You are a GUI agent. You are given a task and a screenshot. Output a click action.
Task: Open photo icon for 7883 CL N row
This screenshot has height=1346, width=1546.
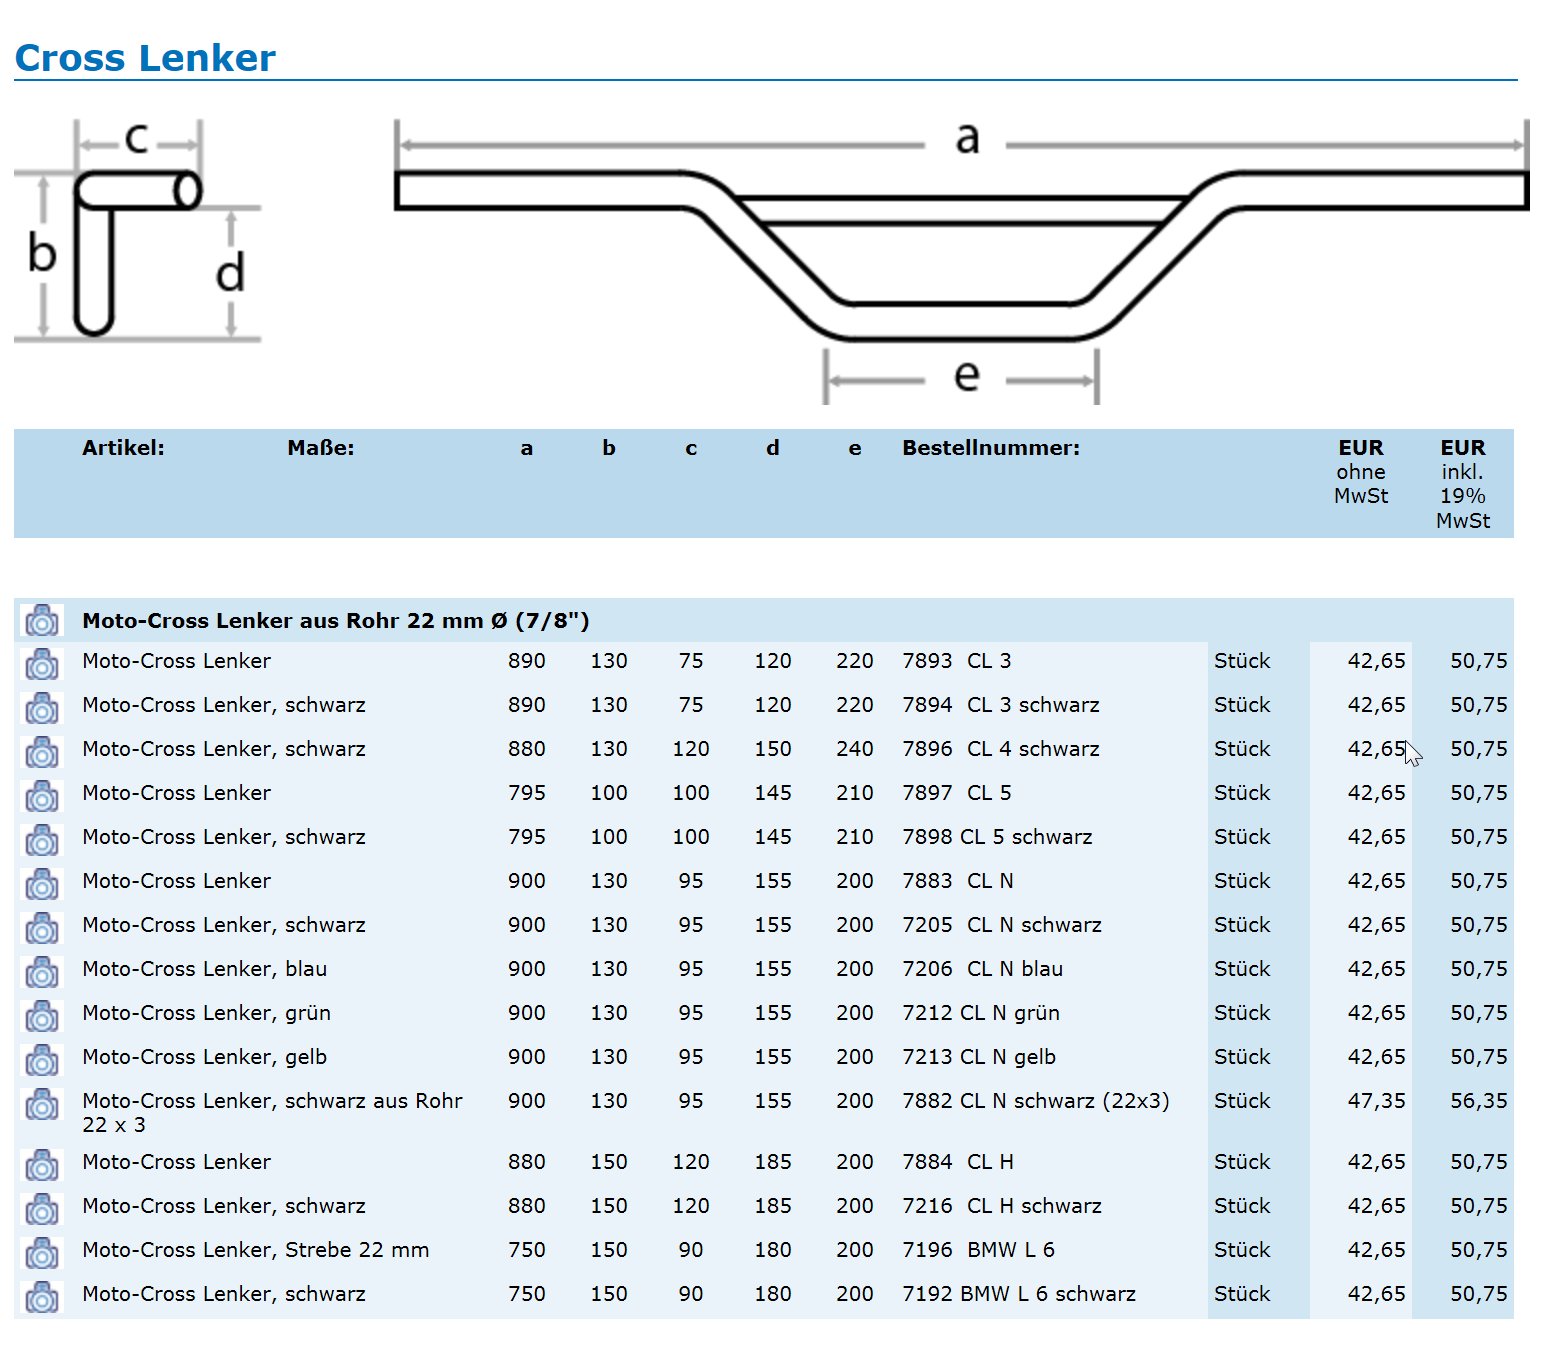pyautogui.click(x=42, y=885)
